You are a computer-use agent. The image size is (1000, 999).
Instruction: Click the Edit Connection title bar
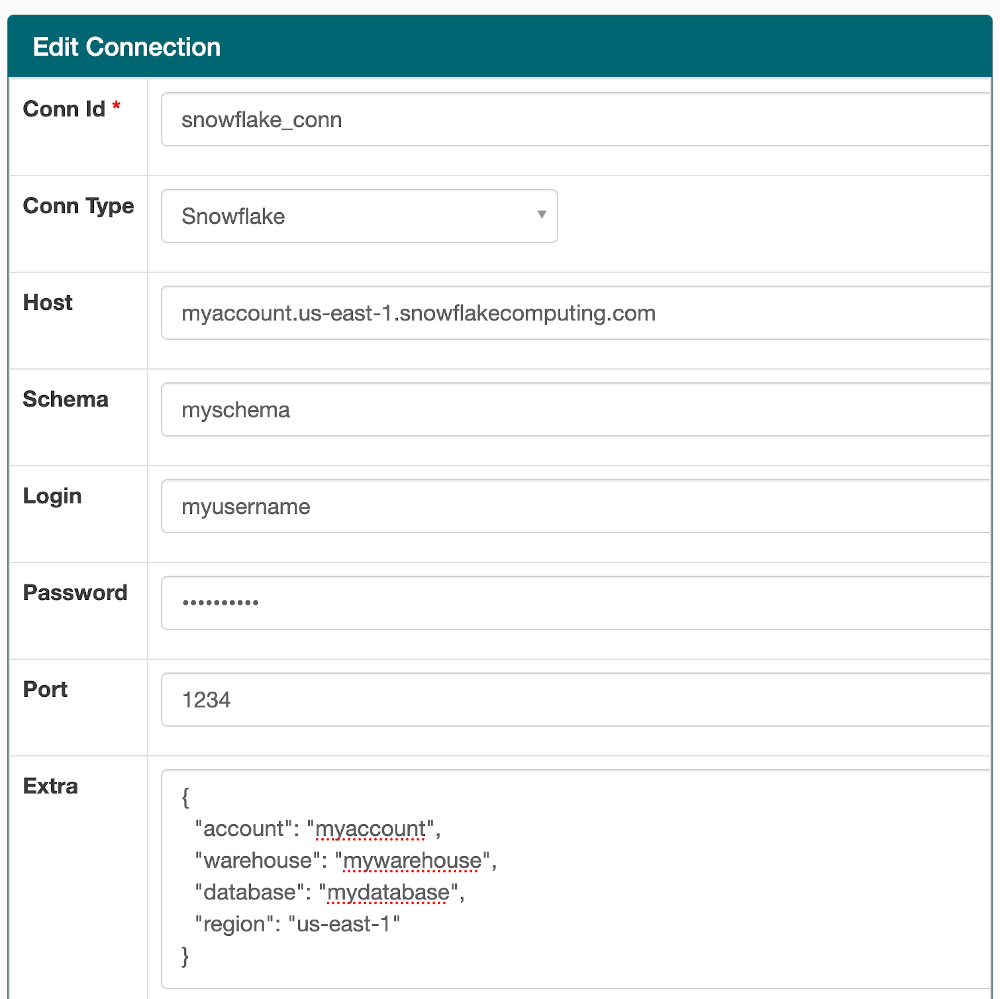127,46
